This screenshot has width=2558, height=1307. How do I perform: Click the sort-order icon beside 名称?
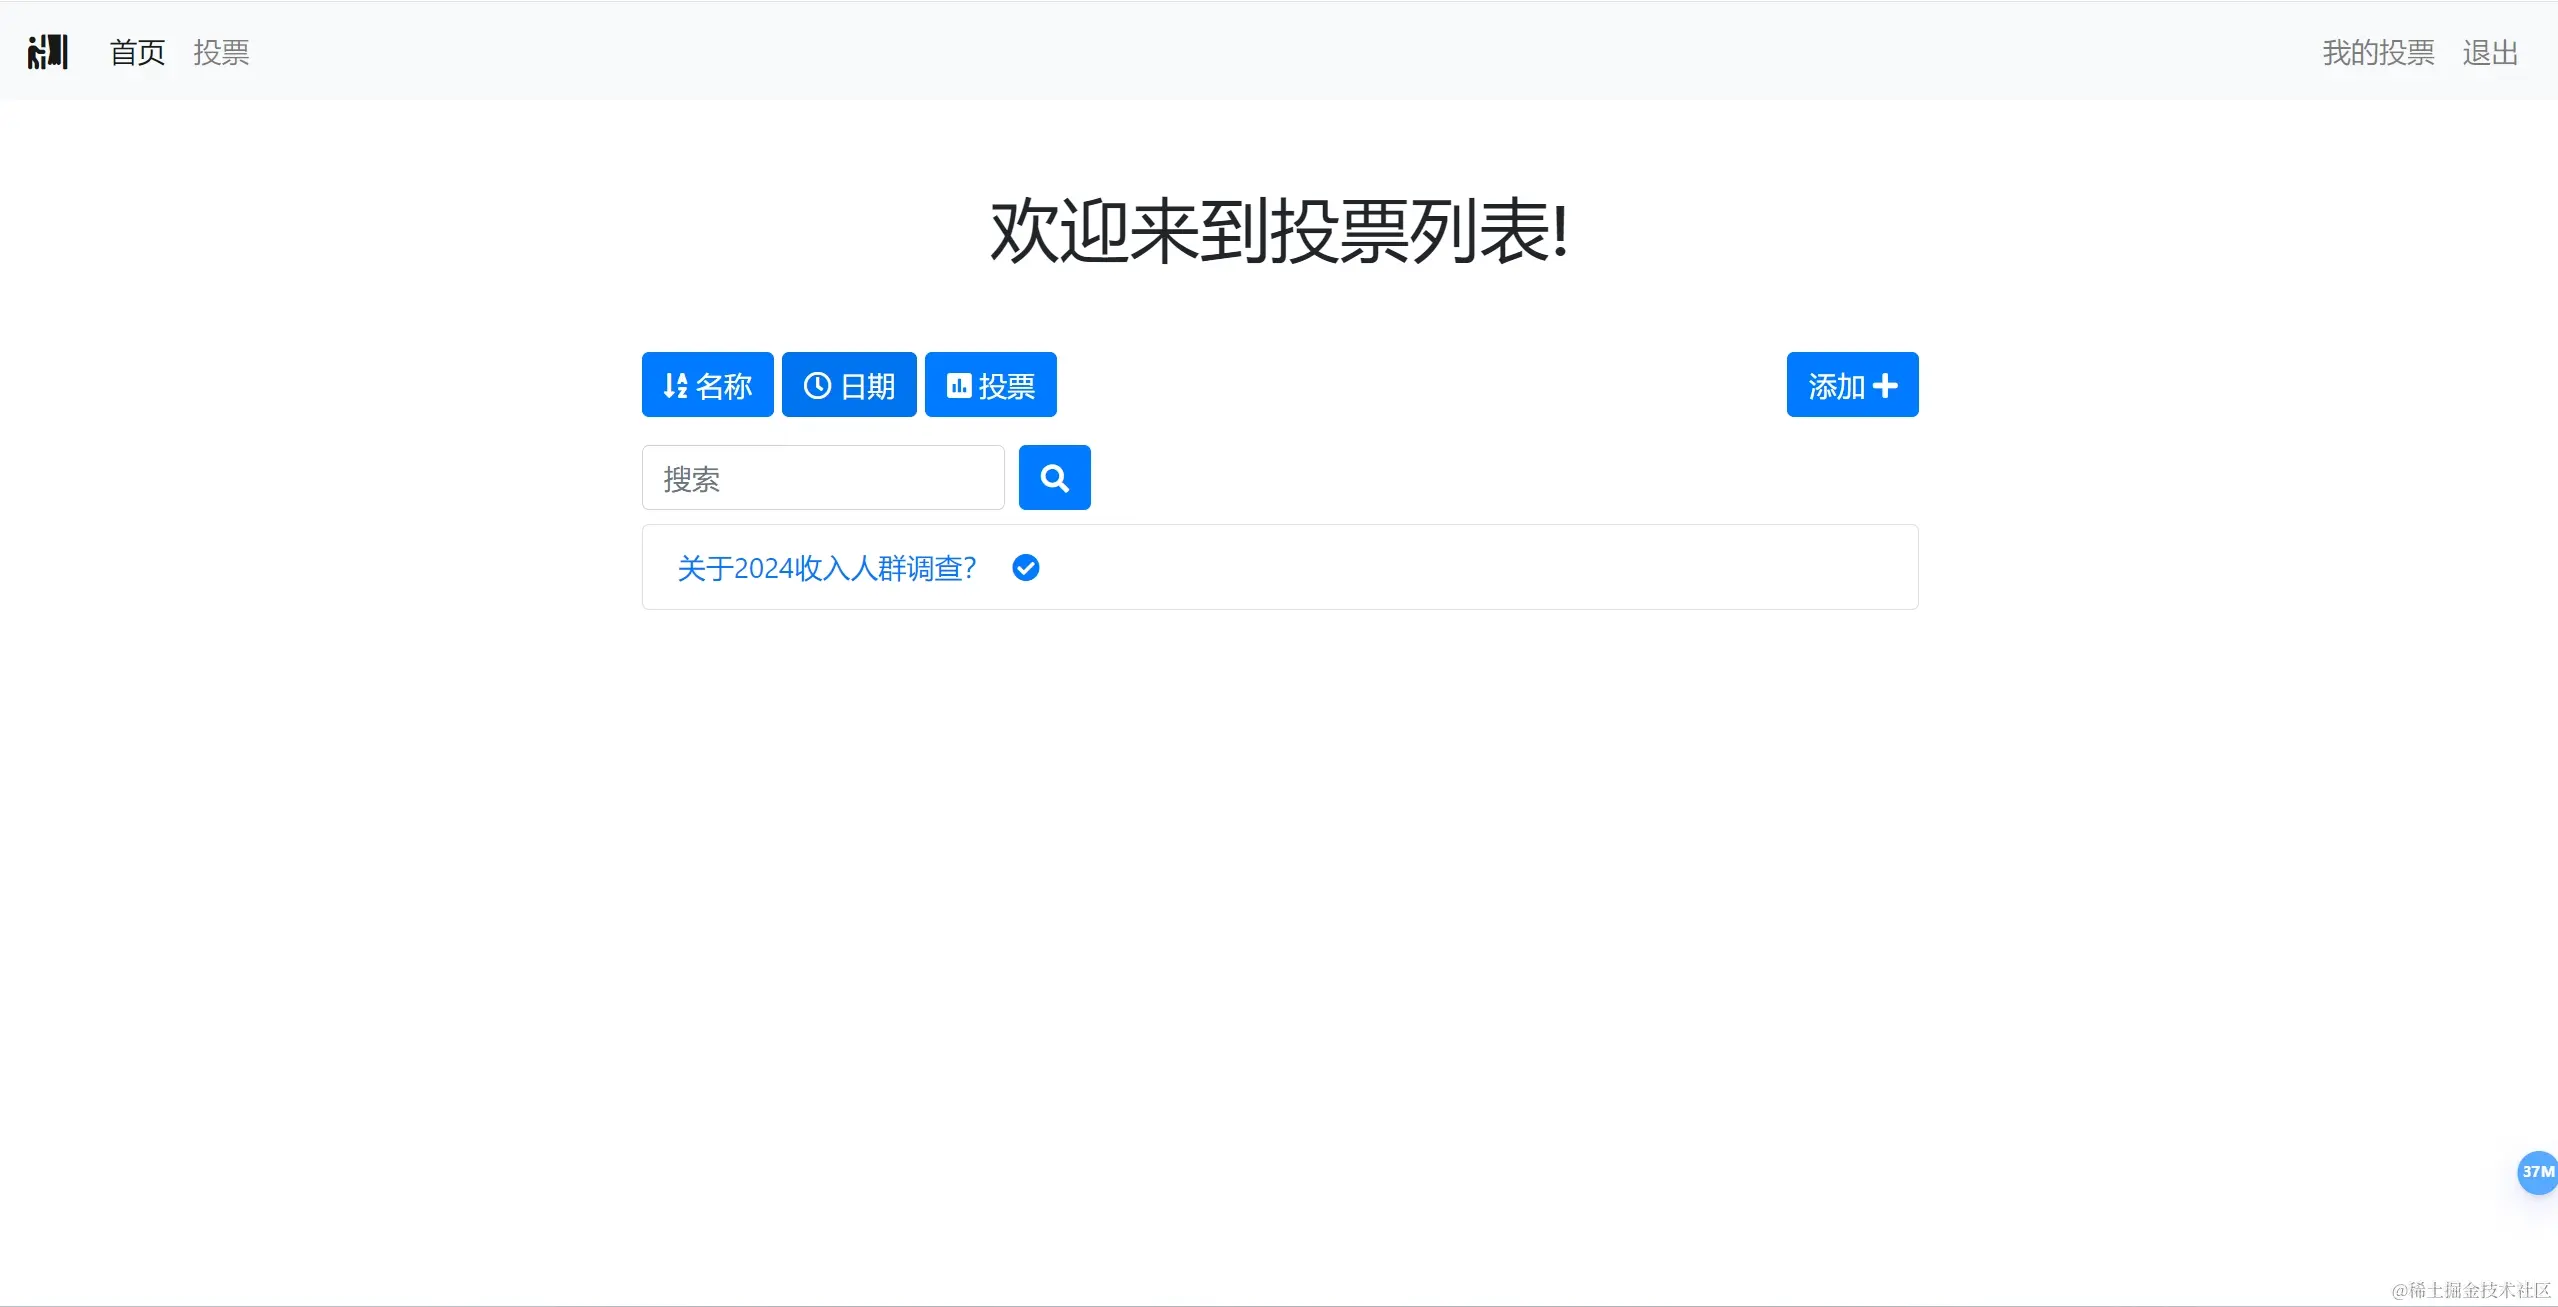pyautogui.click(x=675, y=386)
